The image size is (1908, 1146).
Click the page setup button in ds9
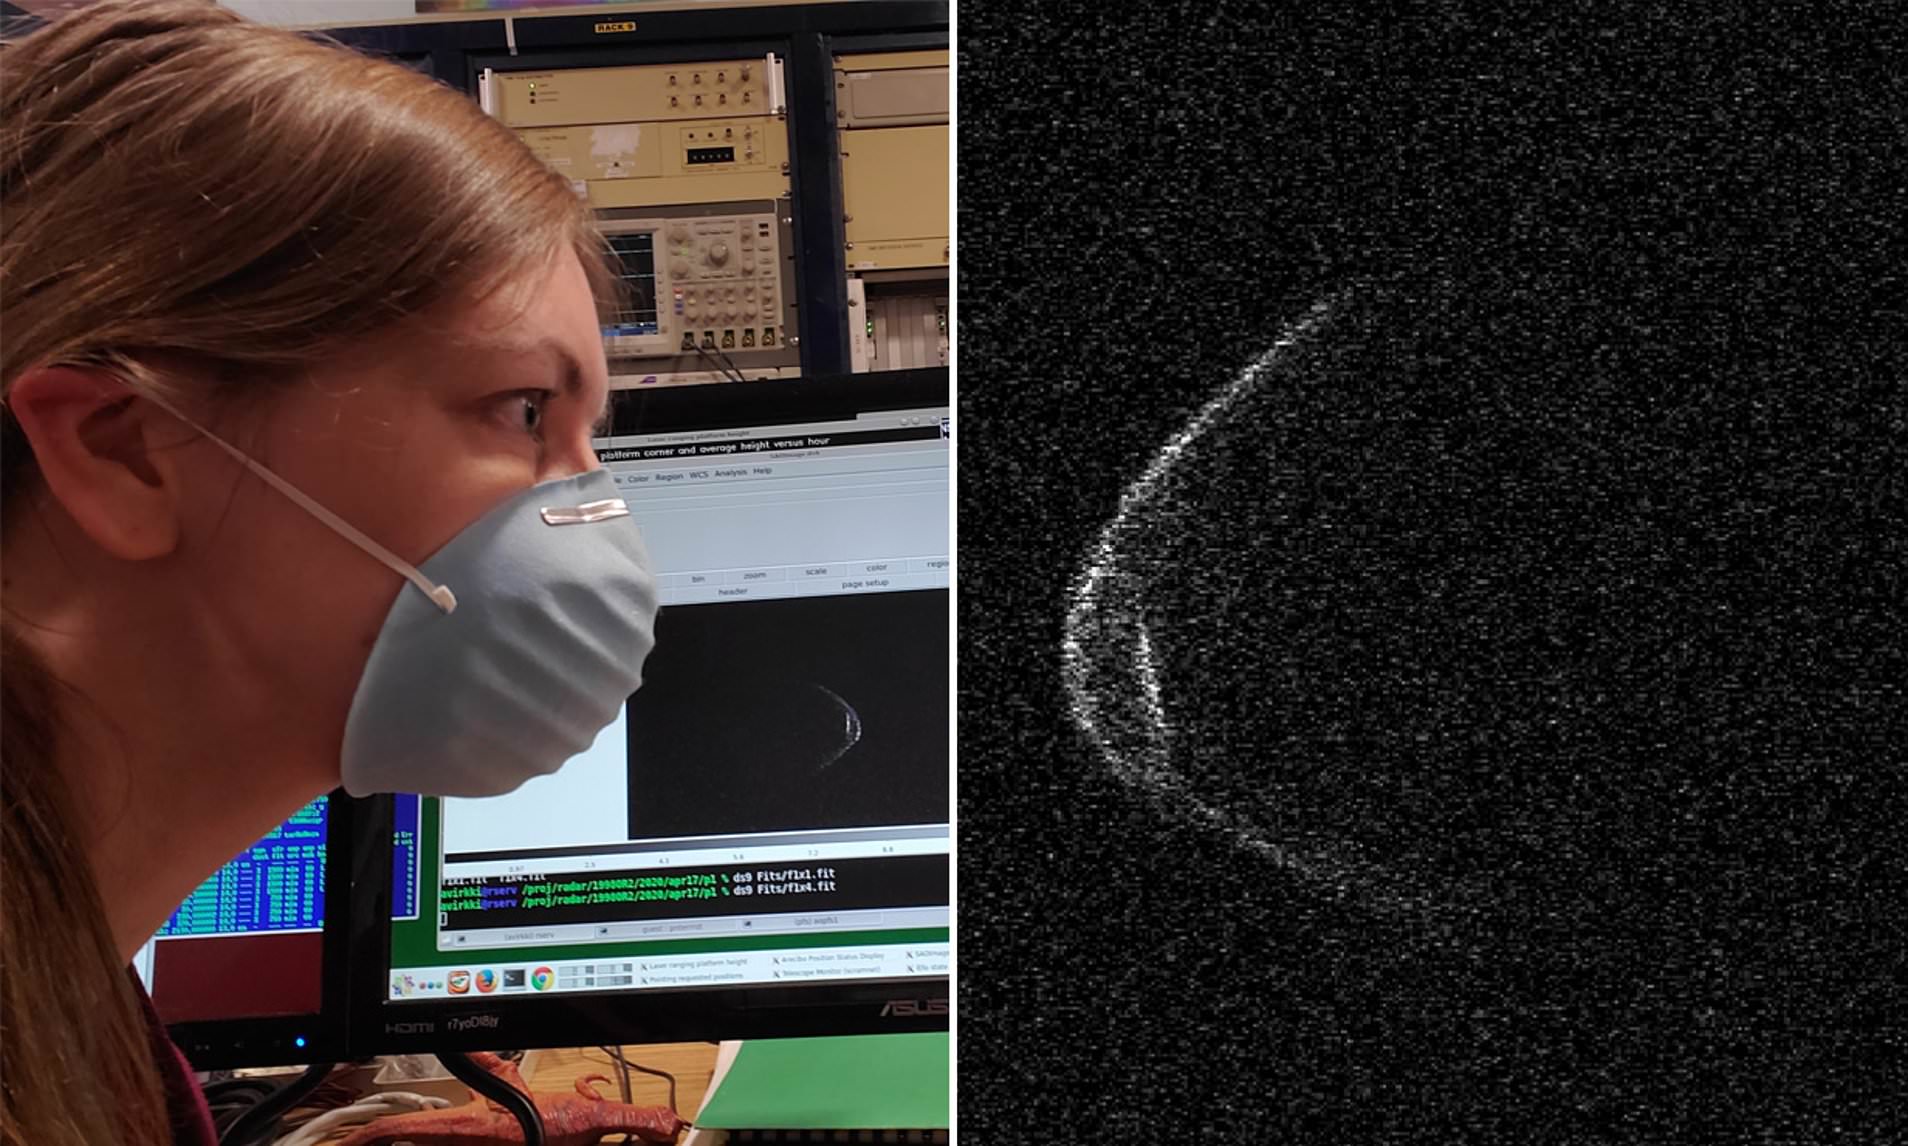point(865,583)
